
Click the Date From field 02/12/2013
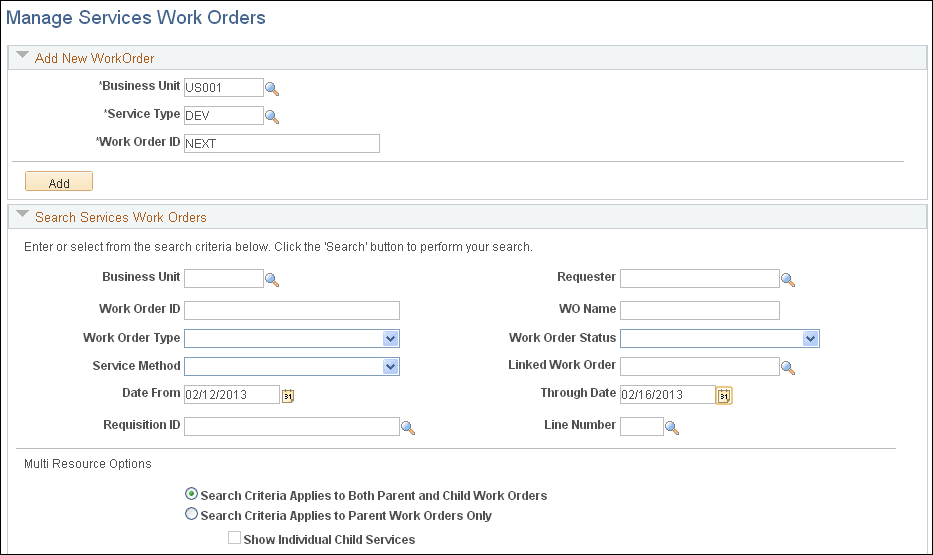[x=231, y=394]
